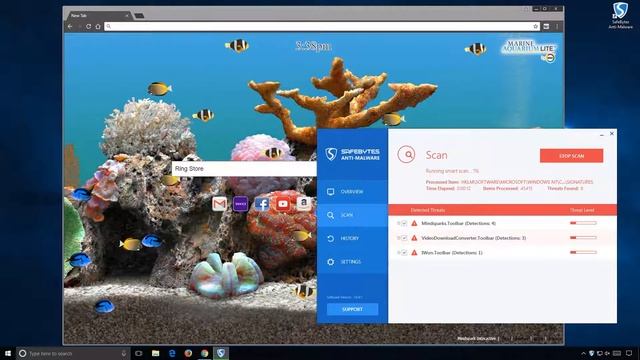The width and height of the screenshot is (640, 360).
Task: Bookmark the page with the star icon
Action: [x=535, y=27]
